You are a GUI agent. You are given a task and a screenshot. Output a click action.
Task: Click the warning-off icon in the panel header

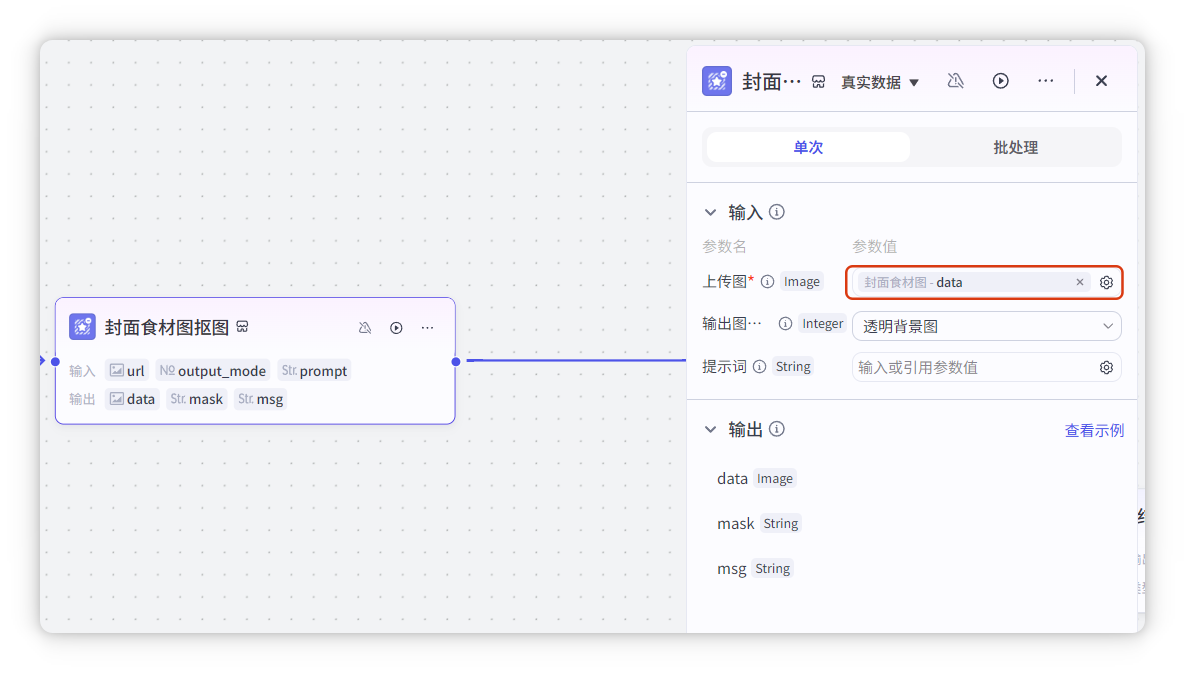955,81
